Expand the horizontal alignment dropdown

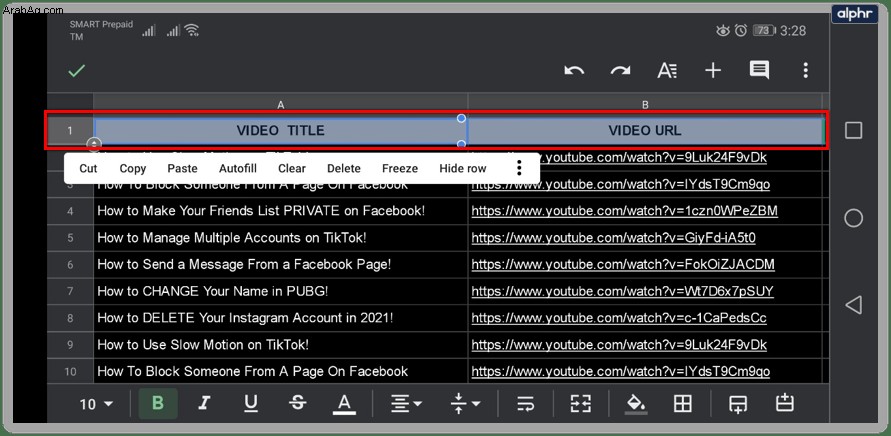pyautogui.click(x=406, y=404)
